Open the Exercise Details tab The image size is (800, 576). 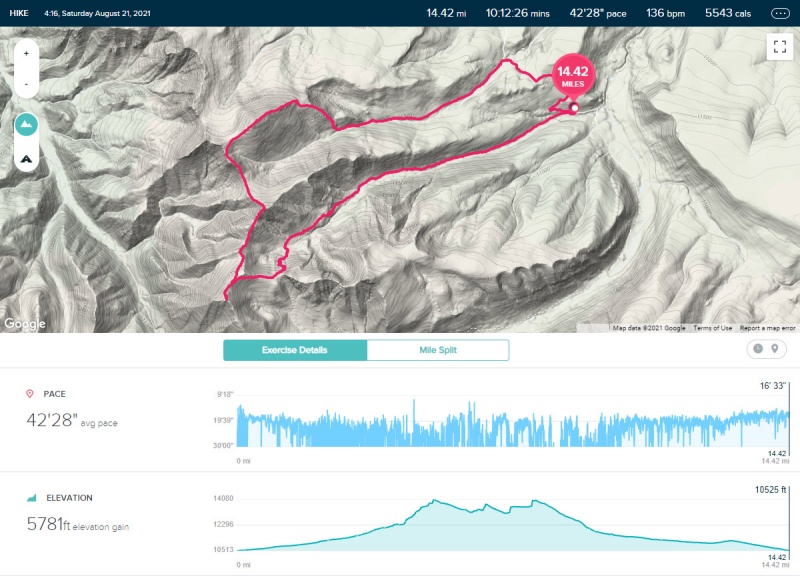(295, 350)
